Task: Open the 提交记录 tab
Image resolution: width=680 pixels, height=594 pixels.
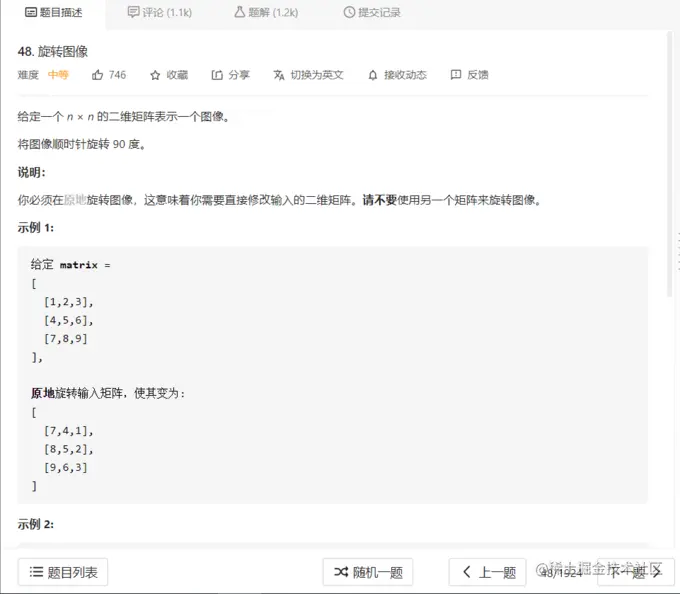Action: pyautogui.click(x=372, y=13)
